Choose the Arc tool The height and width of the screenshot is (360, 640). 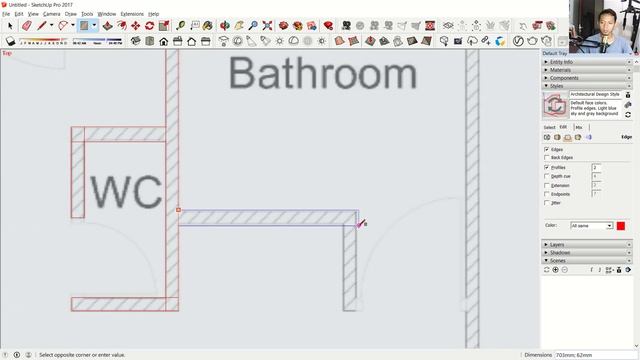point(63,26)
